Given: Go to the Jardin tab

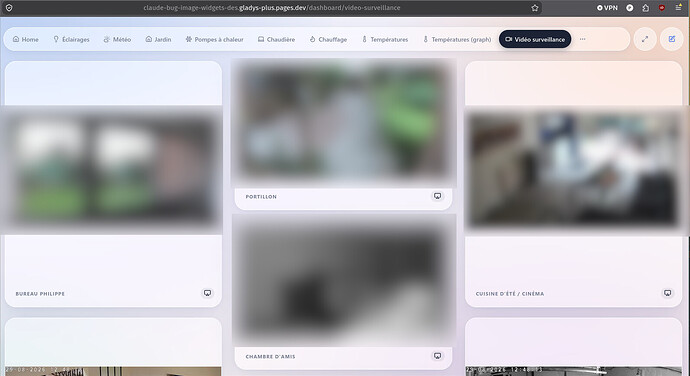Looking at the screenshot, I should point(158,39).
